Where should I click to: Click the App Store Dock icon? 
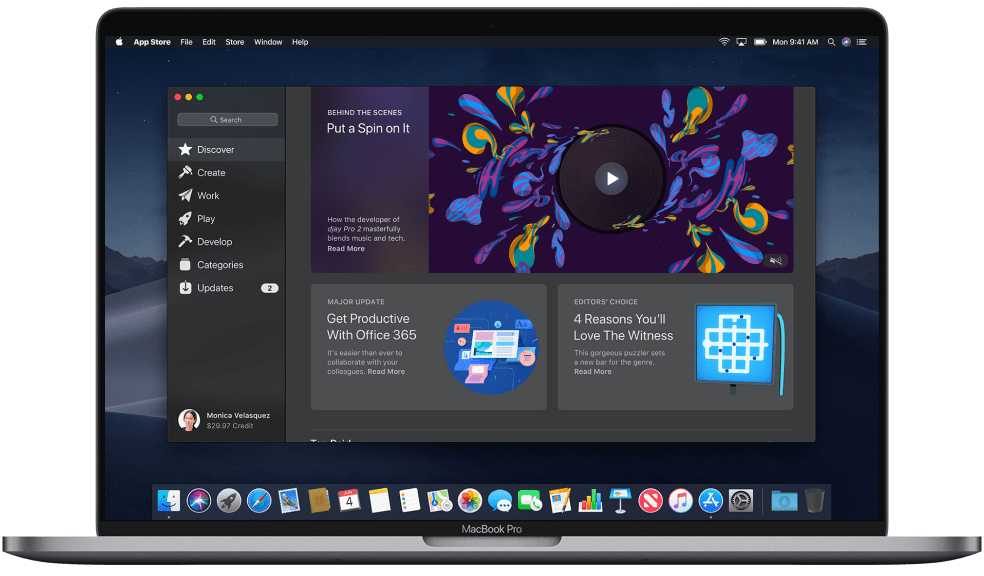pos(710,501)
